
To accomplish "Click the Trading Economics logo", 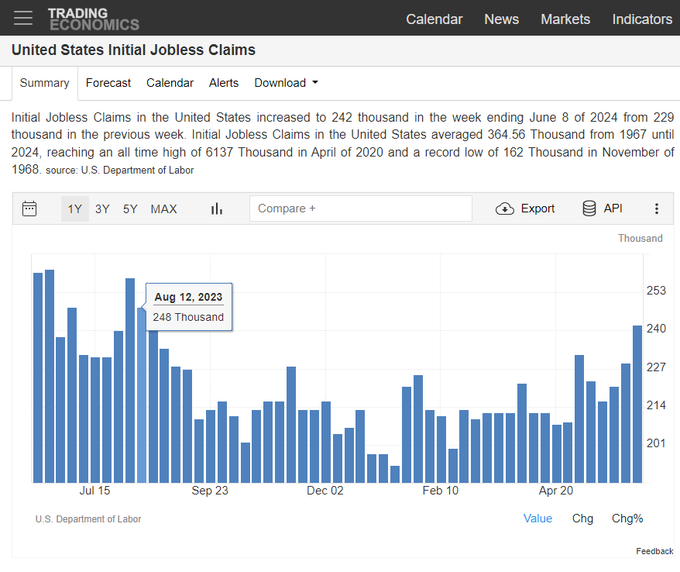I will [x=93, y=18].
